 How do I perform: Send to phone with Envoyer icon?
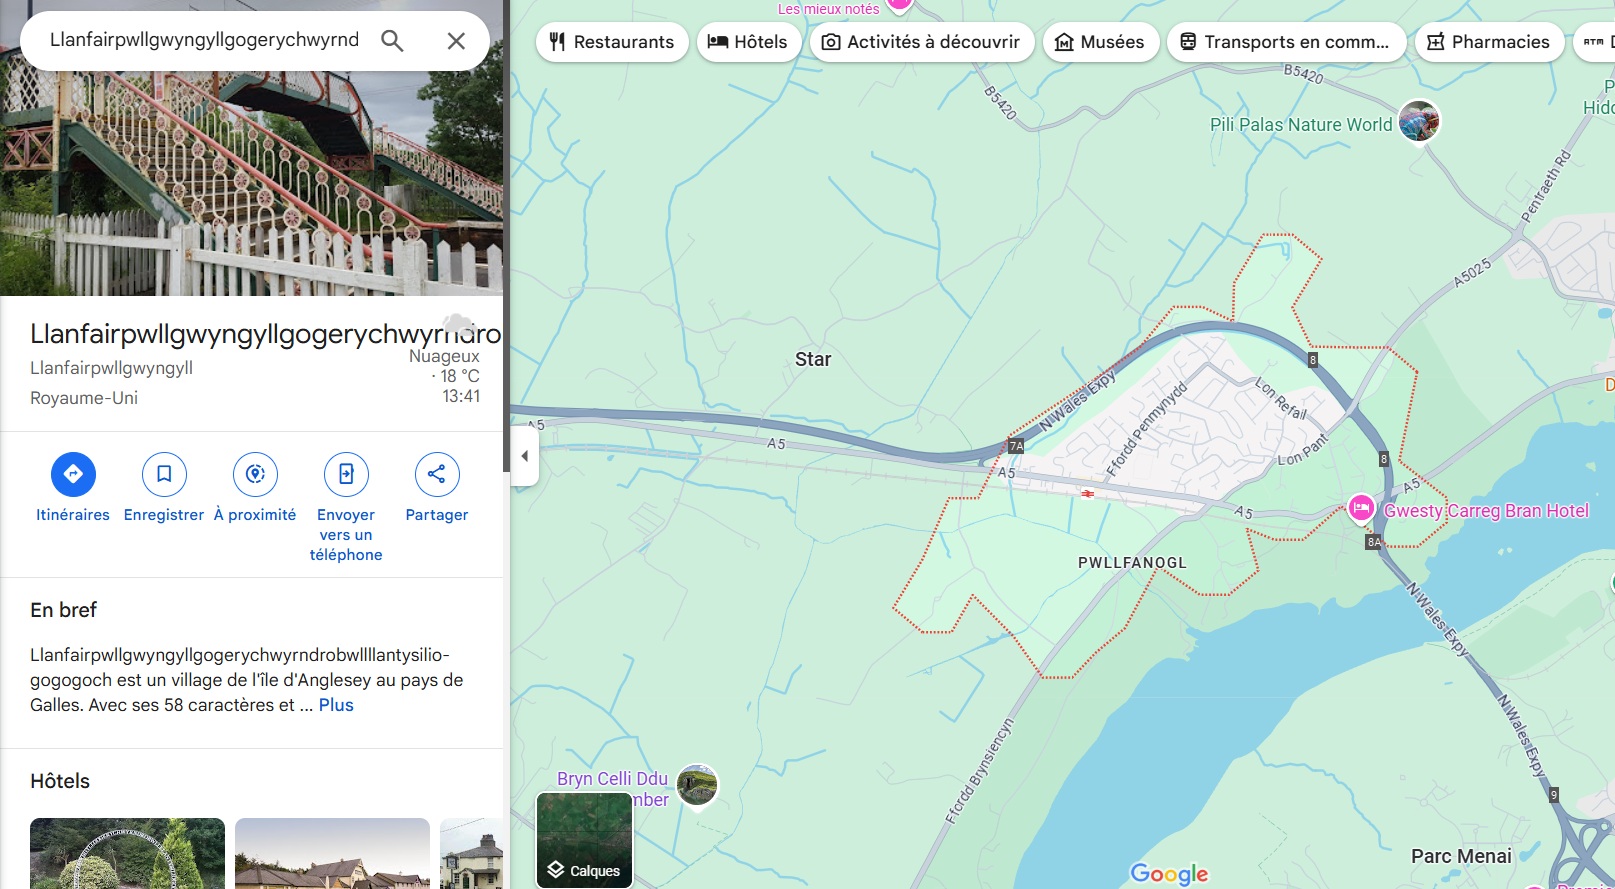click(x=346, y=474)
